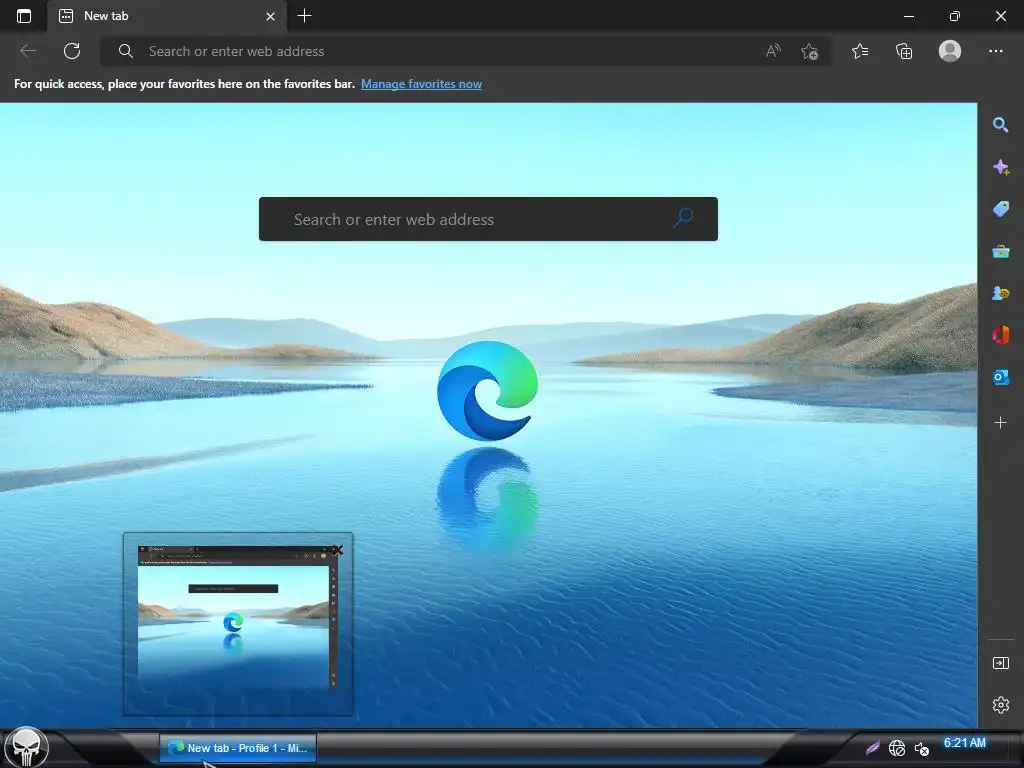Viewport: 1024px width, 768px height.
Task: Minimize the Edge window
Action: 908,16
